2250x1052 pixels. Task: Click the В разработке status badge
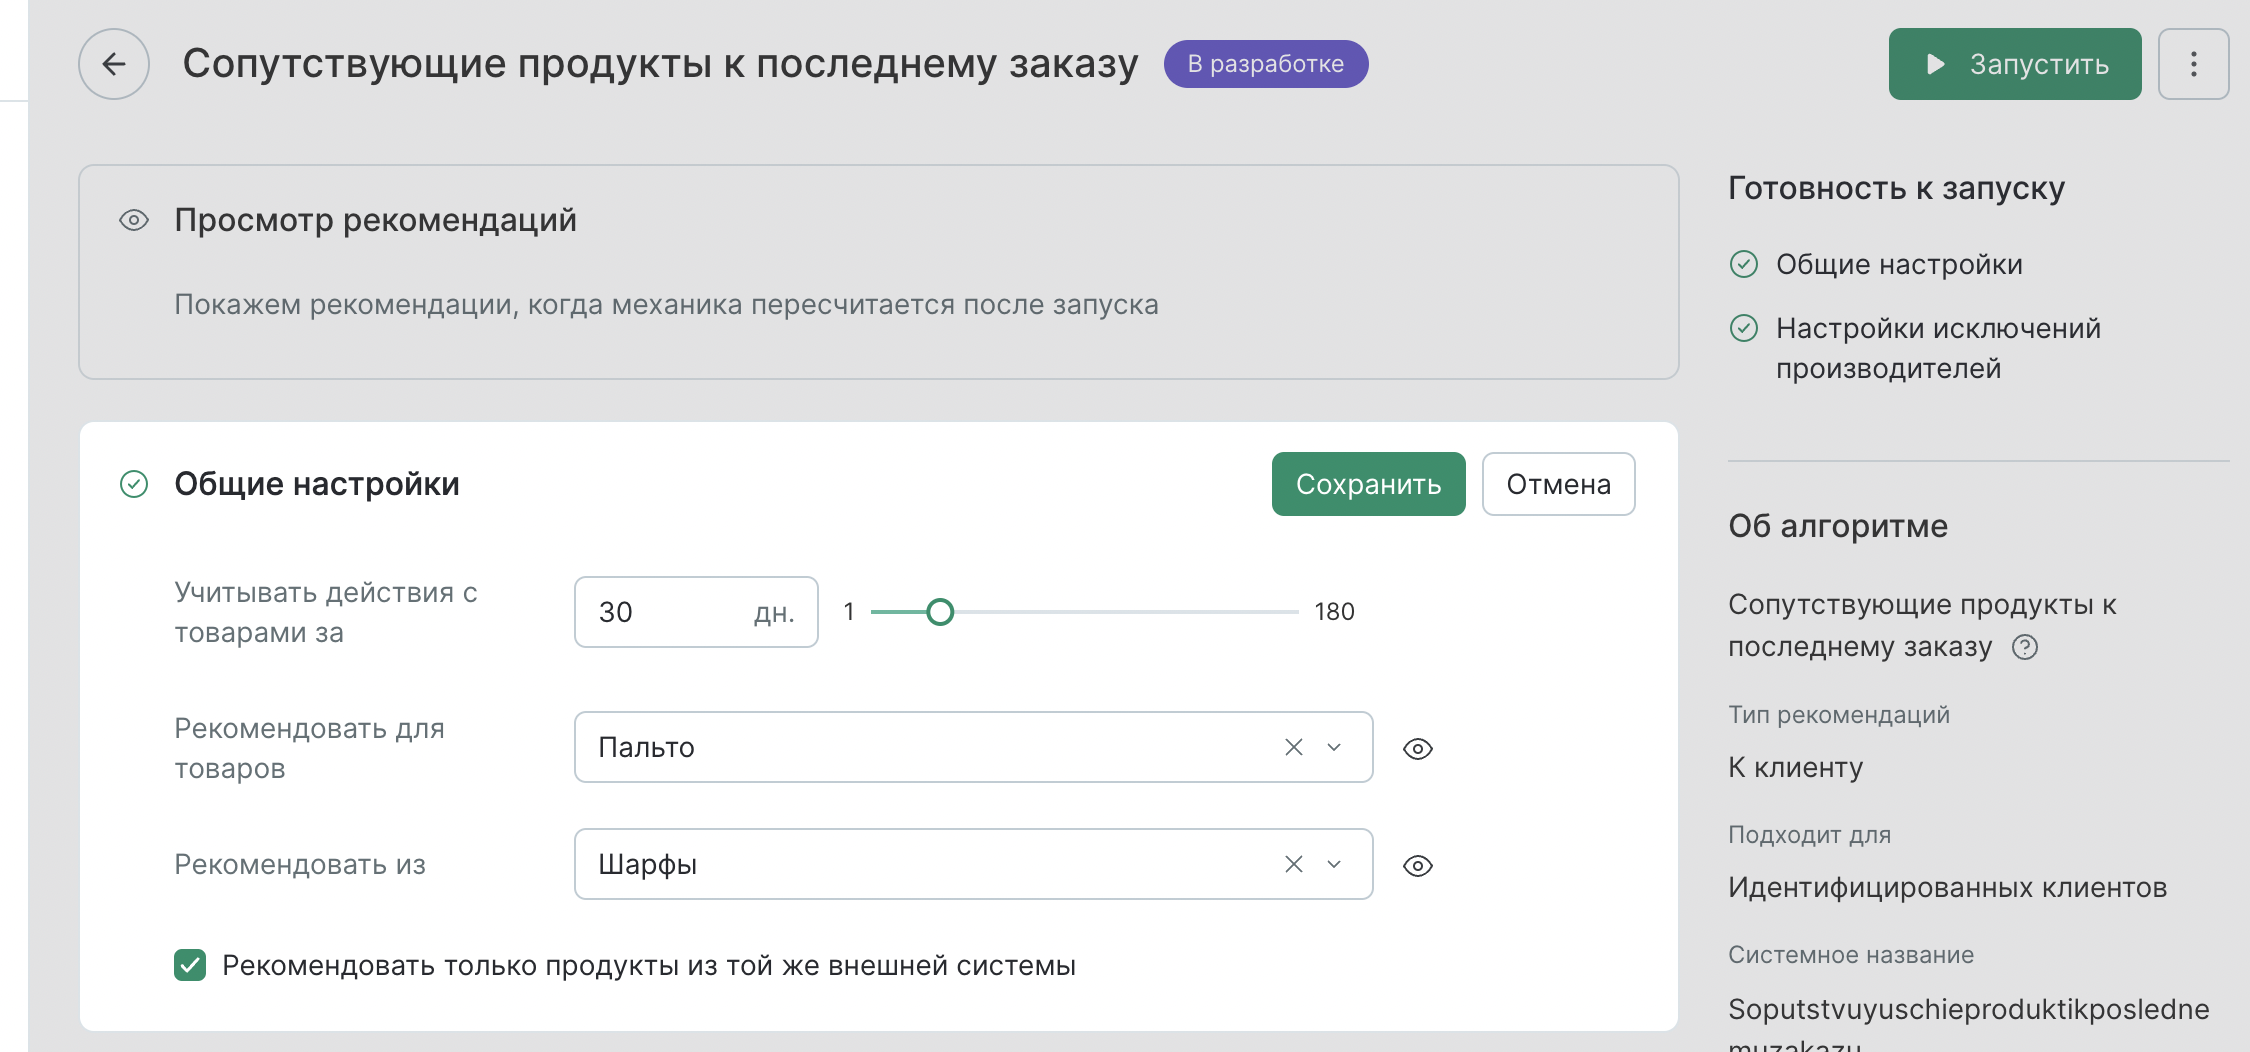[1265, 64]
